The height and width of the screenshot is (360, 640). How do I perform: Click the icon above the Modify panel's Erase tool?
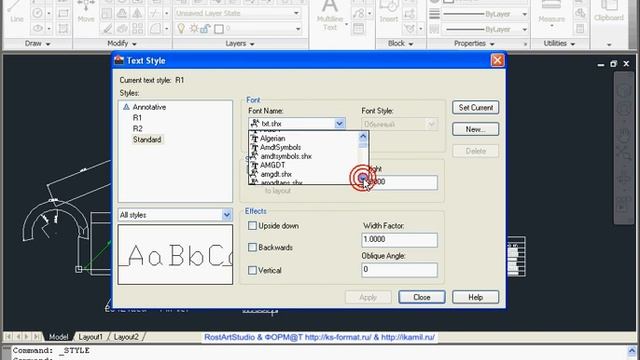tap(107, 13)
